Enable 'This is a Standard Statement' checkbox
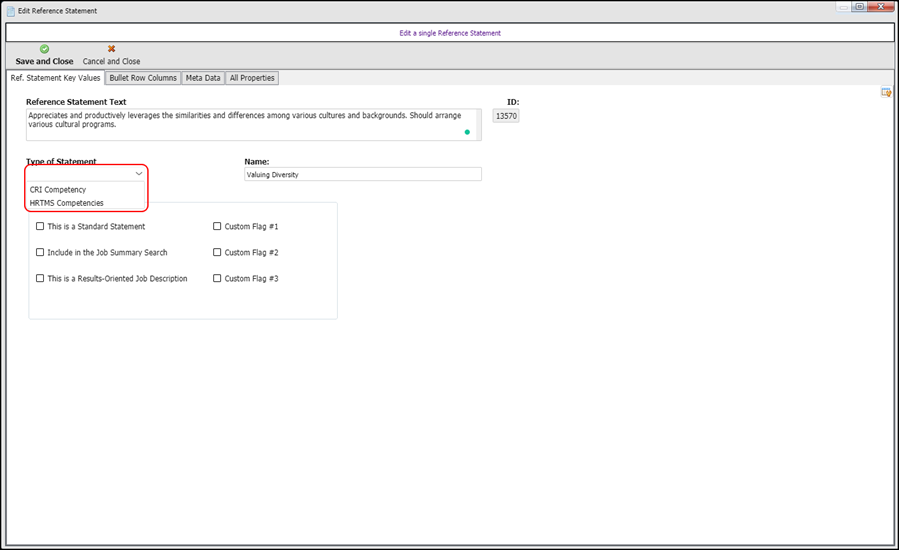The height and width of the screenshot is (550, 899). (40, 226)
